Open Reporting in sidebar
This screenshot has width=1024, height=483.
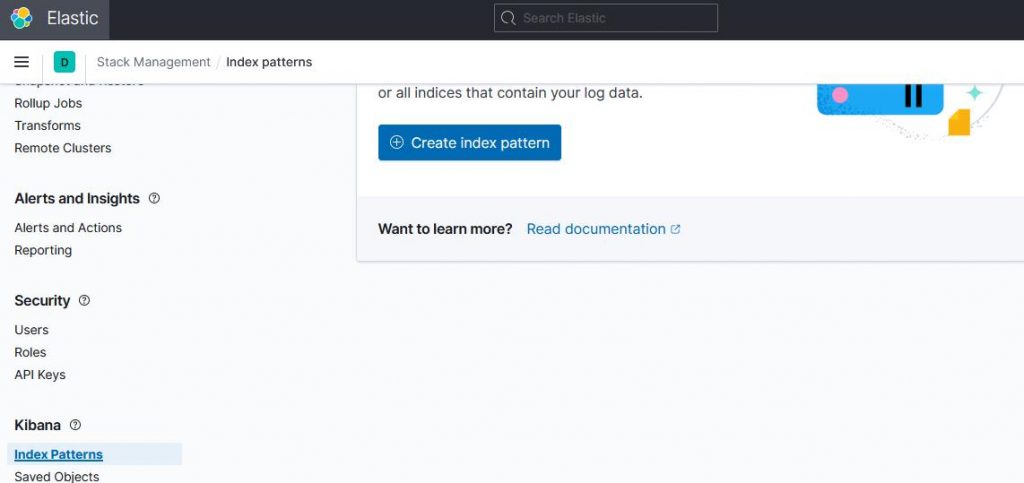(43, 250)
